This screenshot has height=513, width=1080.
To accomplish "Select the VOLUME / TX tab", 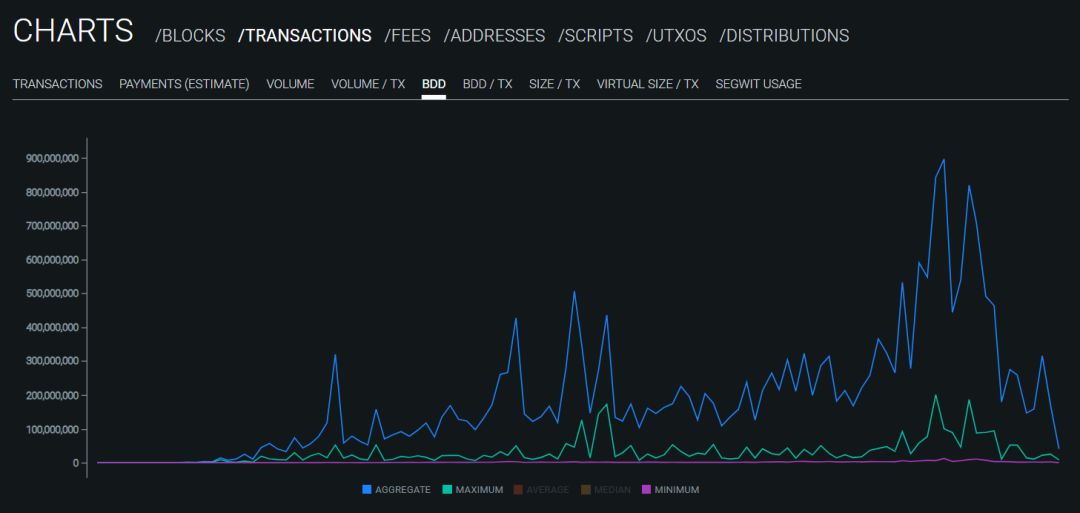I will pyautogui.click(x=368, y=84).
